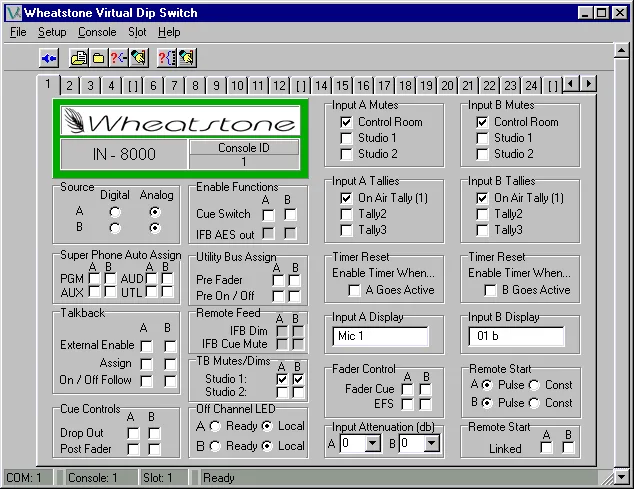This screenshot has width=634, height=489.
Task: Click the Input A Display field showing Mic 1
Action: [x=380, y=337]
